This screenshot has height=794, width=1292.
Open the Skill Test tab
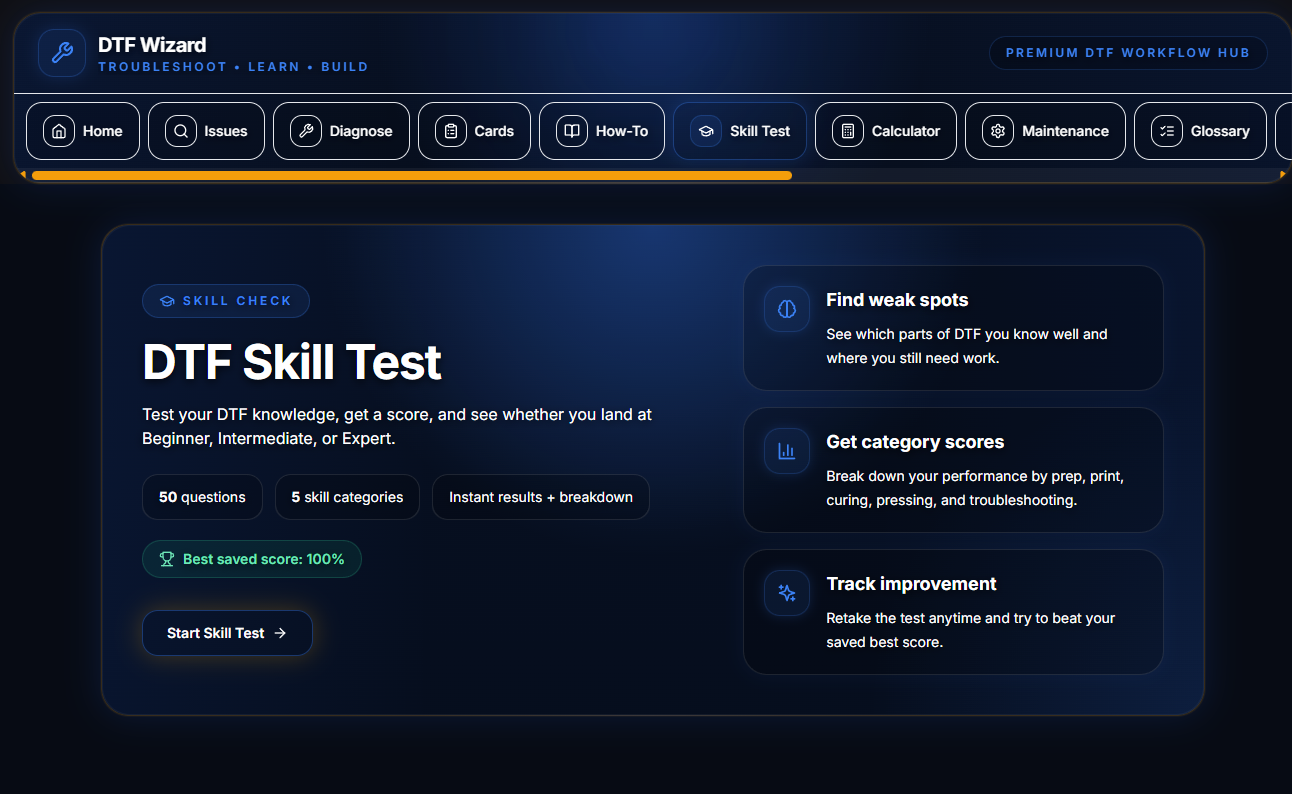[740, 131]
